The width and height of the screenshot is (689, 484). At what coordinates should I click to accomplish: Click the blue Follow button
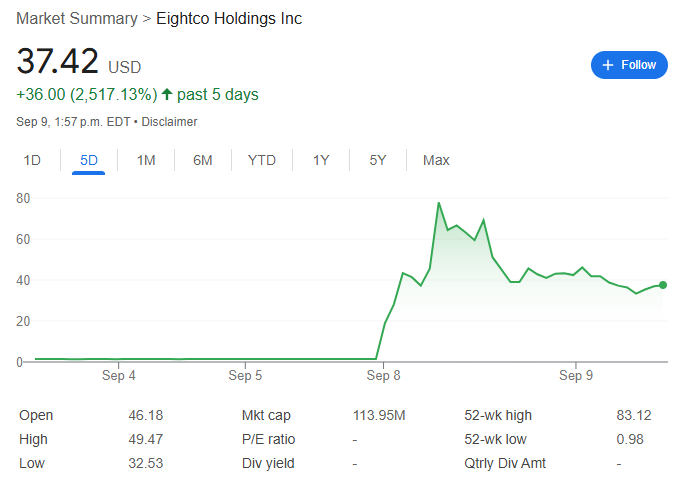click(x=629, y=65)
